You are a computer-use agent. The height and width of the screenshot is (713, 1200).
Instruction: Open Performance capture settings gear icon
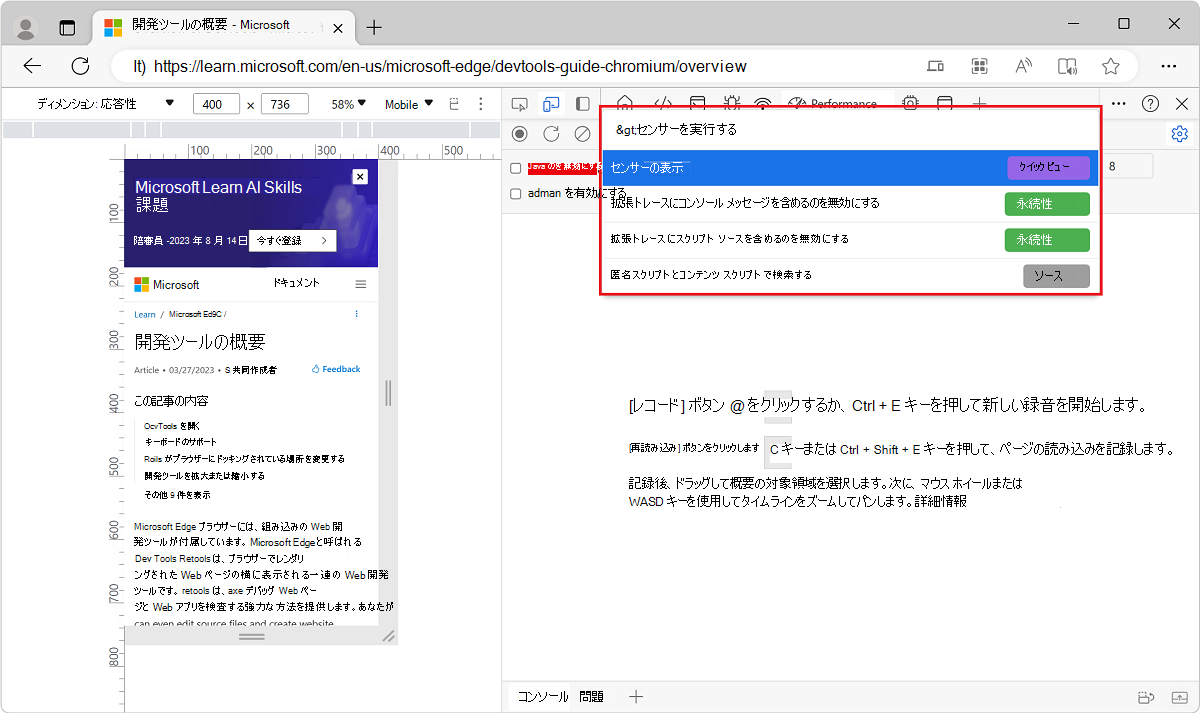[x=1179, y=134]
